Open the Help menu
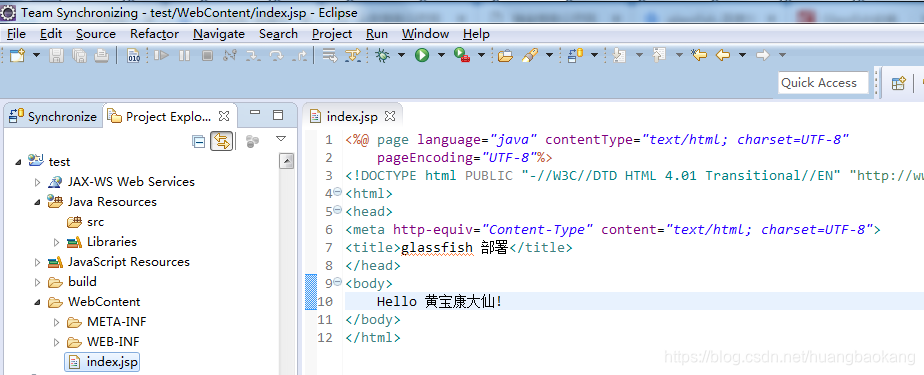The height and width of the screenshot is (375, 924). click(476, 34)
